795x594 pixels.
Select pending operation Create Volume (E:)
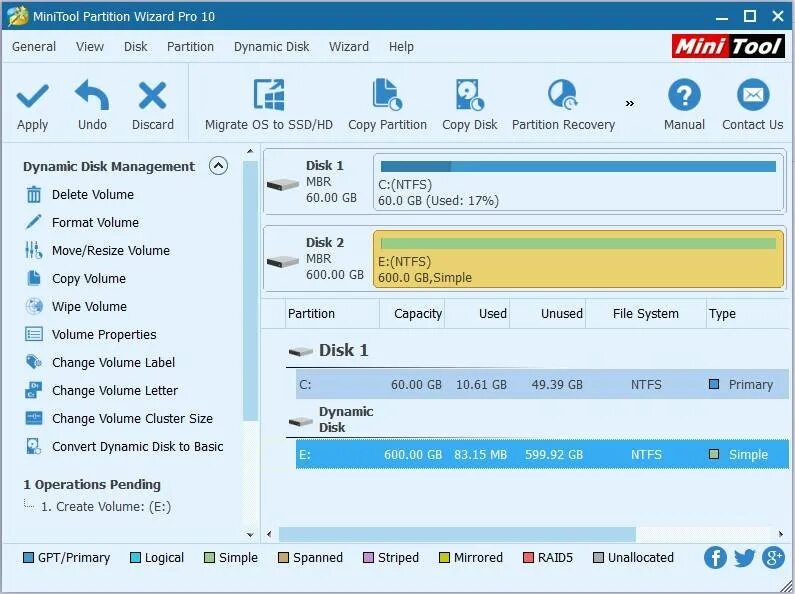[x=105, y=506]
